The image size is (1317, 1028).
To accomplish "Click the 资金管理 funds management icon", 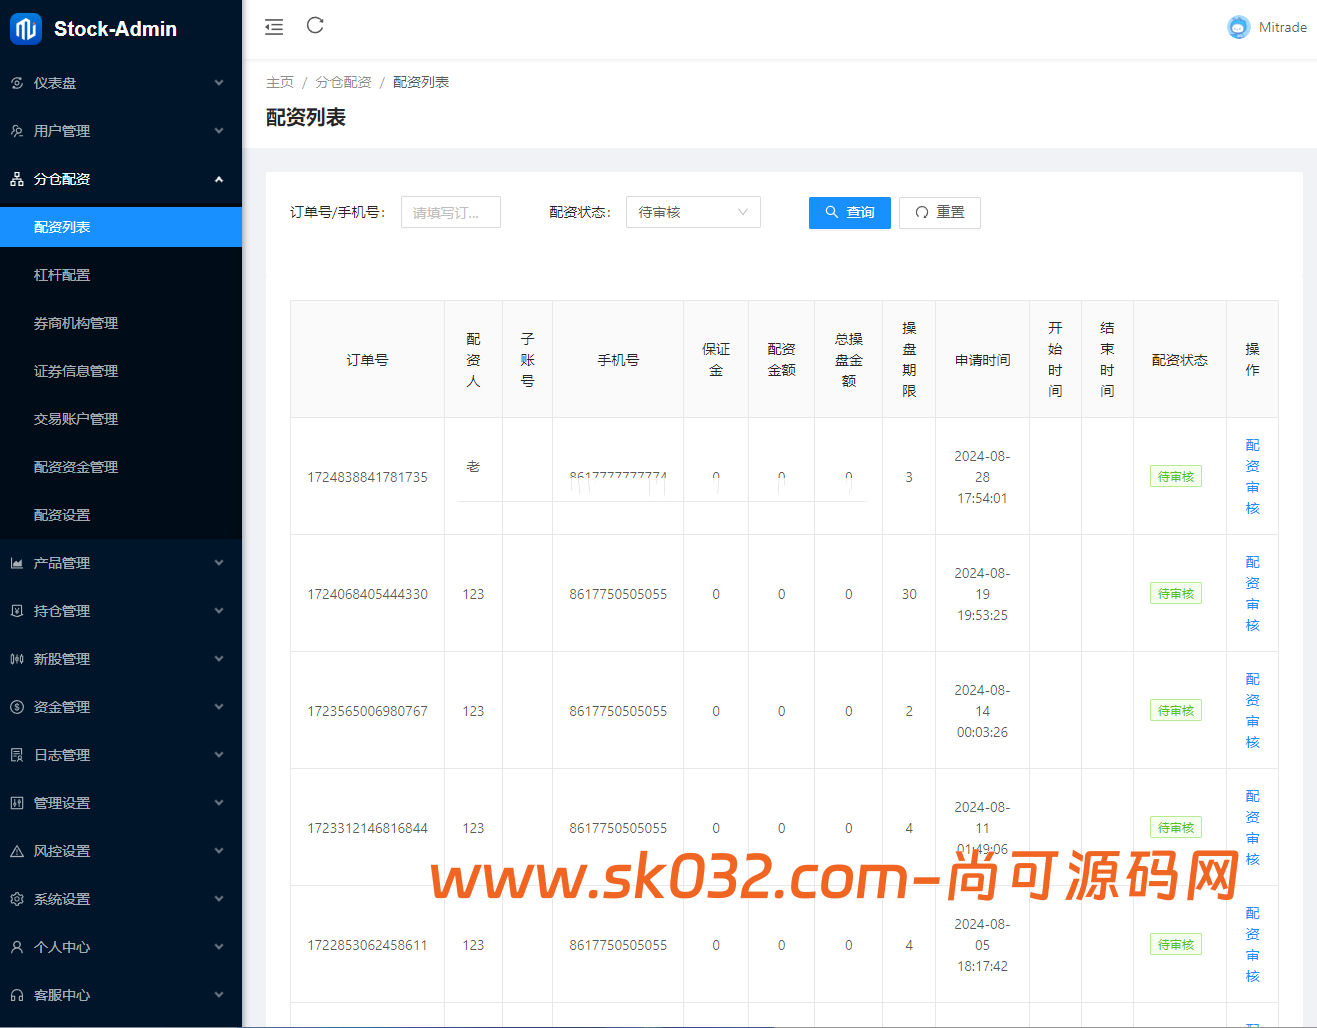I will coord(16,706).
